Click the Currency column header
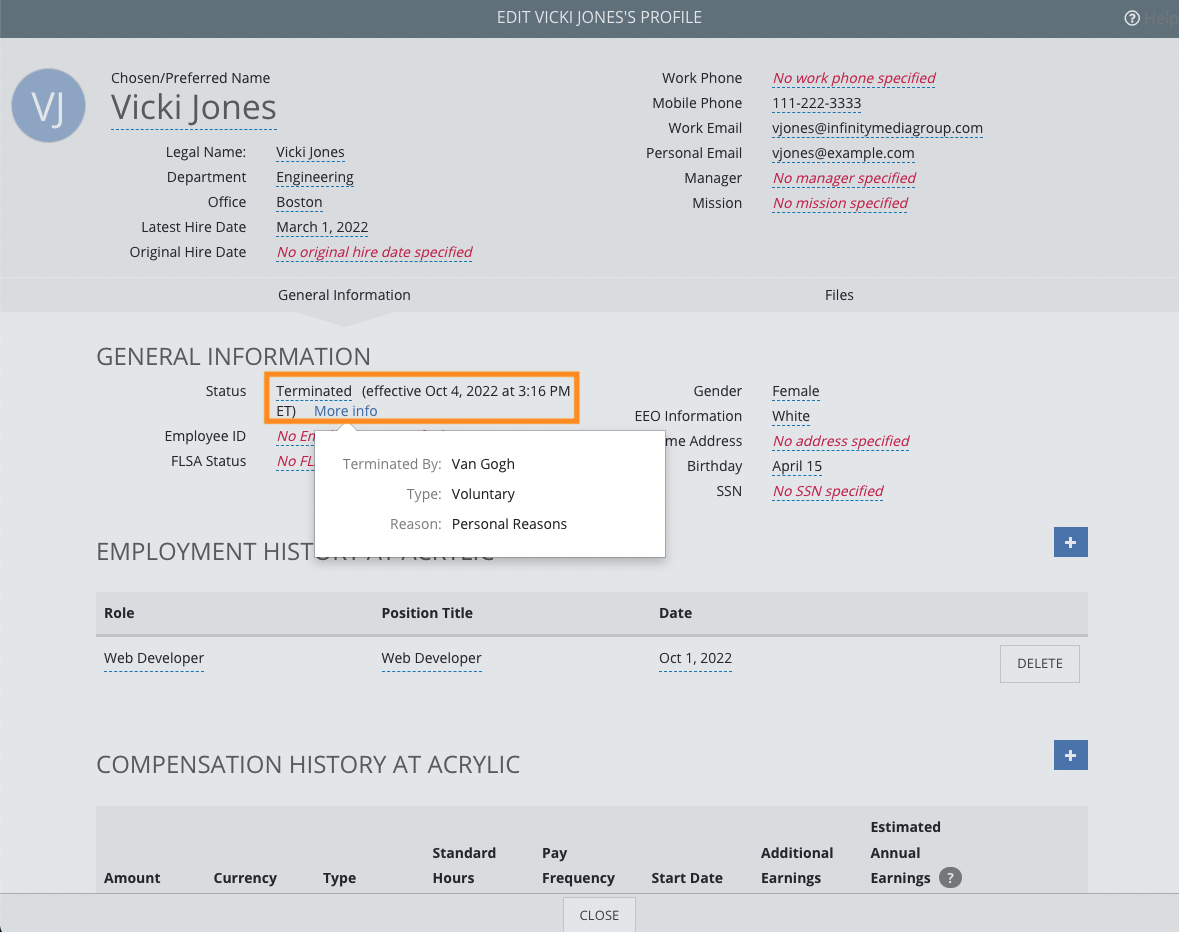 coord(245,878)
